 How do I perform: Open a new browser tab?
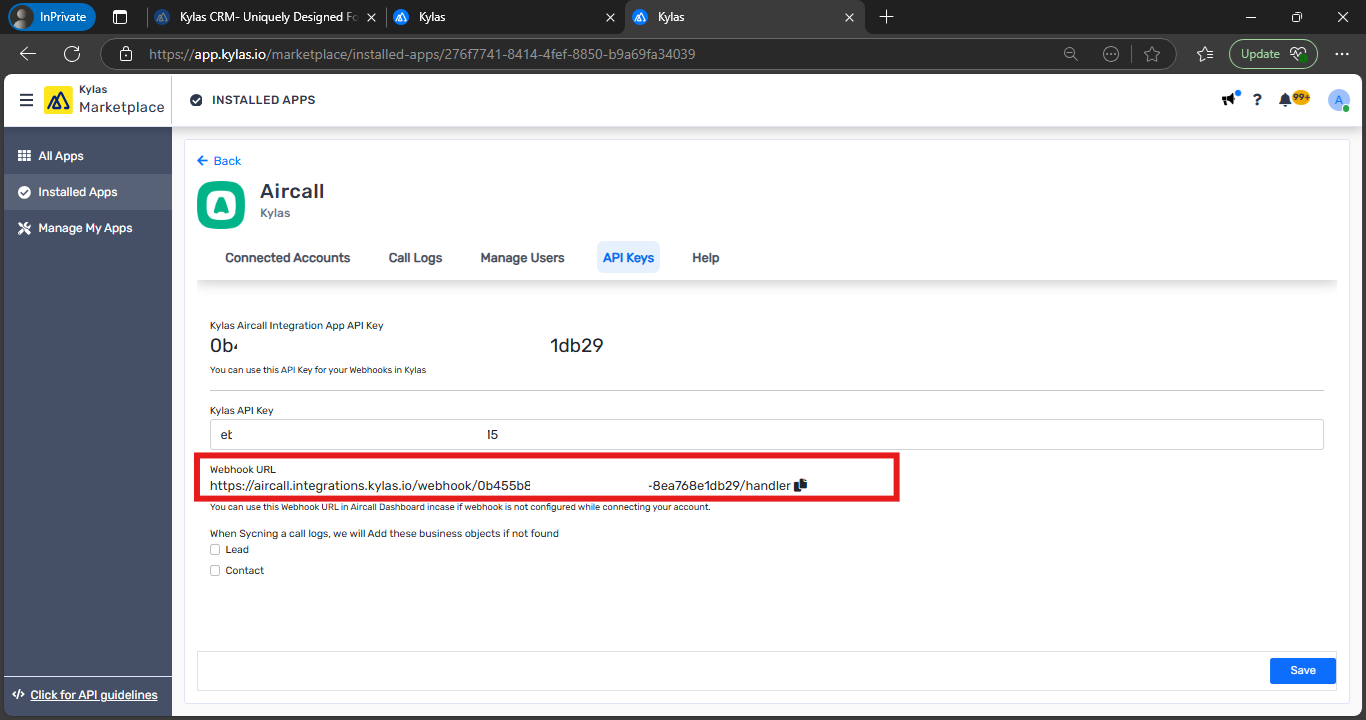click(x=886, y=17)
